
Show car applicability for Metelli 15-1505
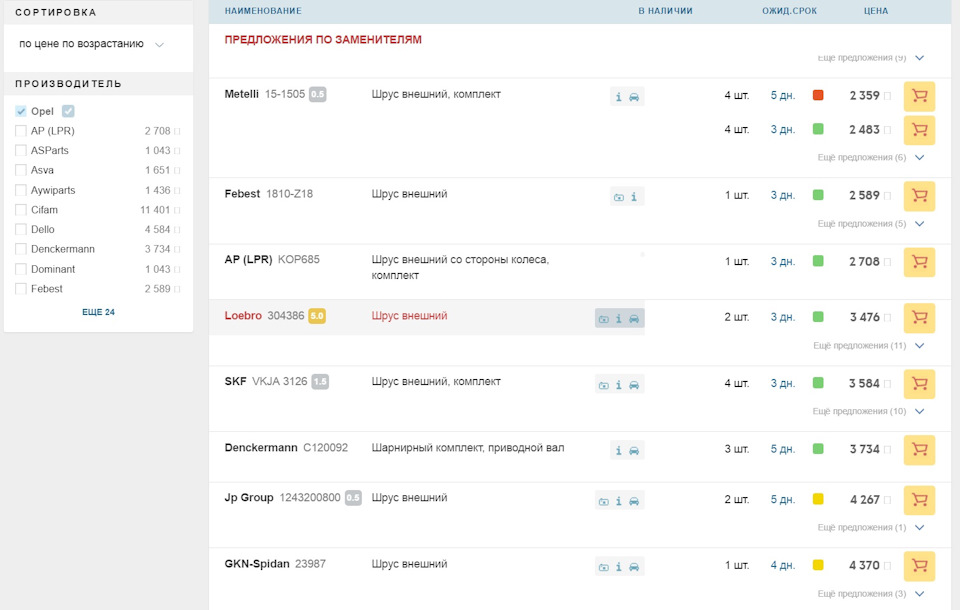[x=634, y=97]
